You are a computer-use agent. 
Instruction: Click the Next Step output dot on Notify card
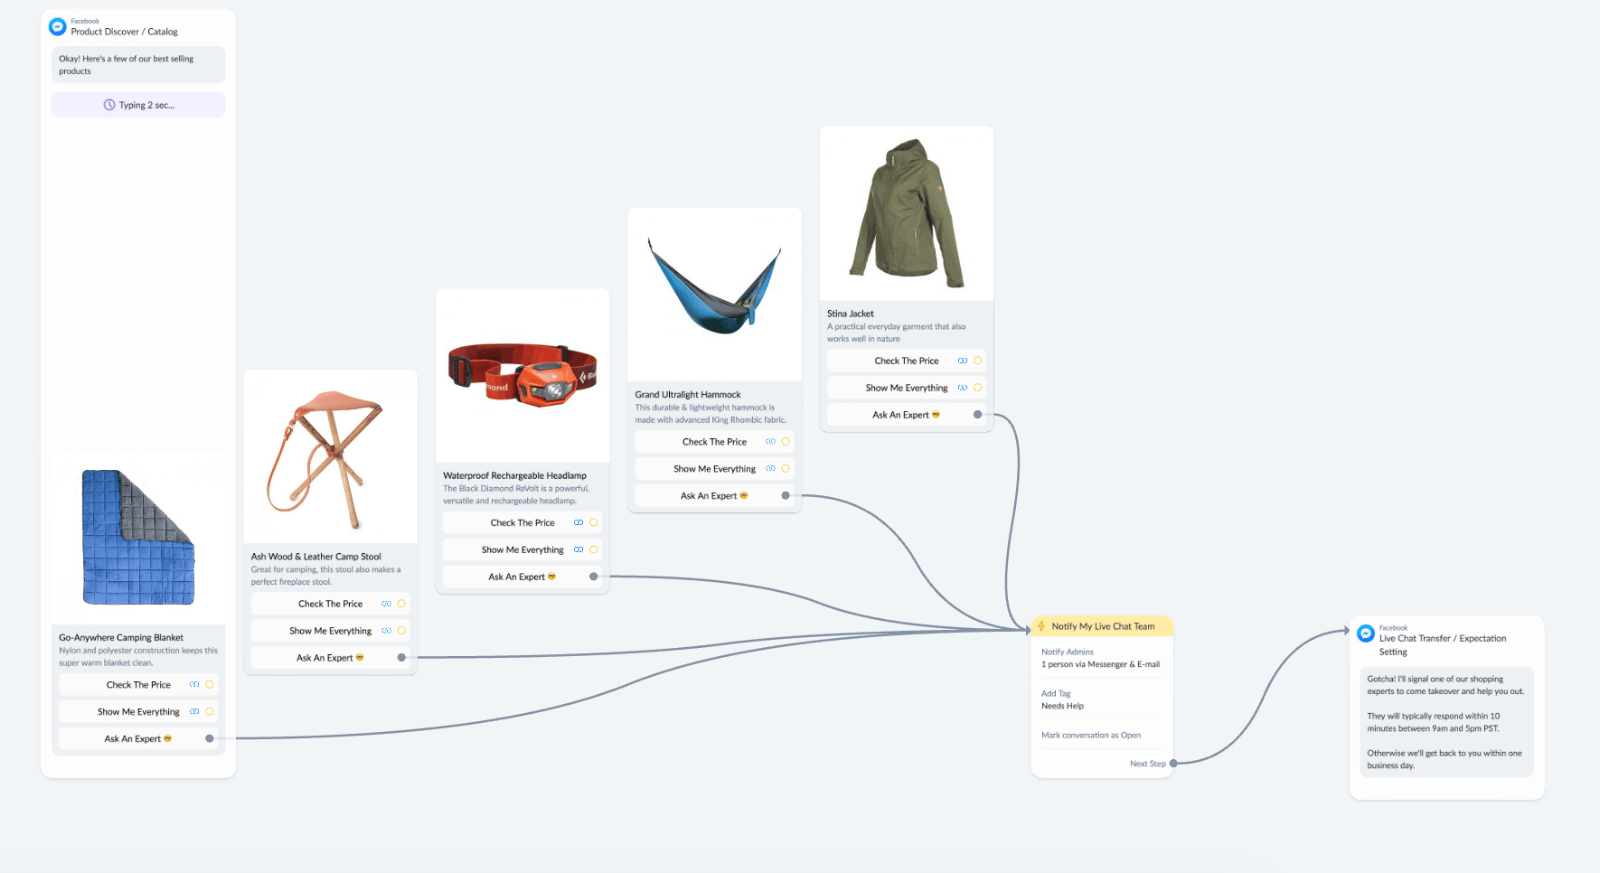coord(1173,764)
